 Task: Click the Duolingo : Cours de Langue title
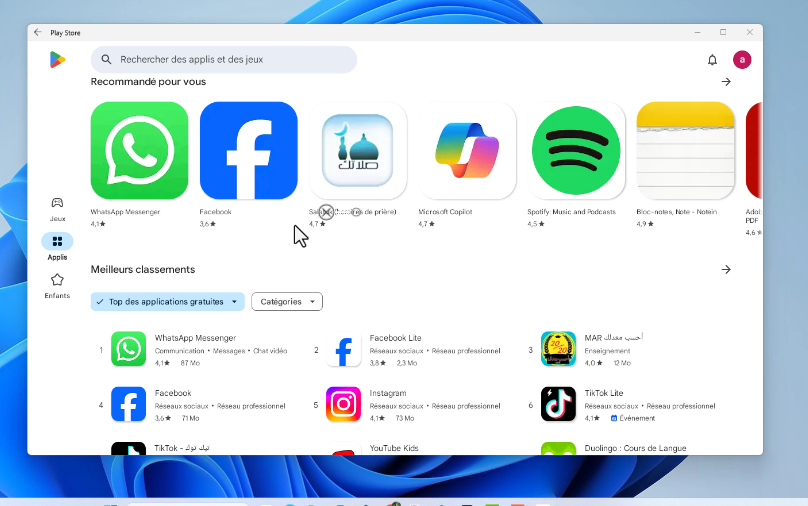point(635,448)
